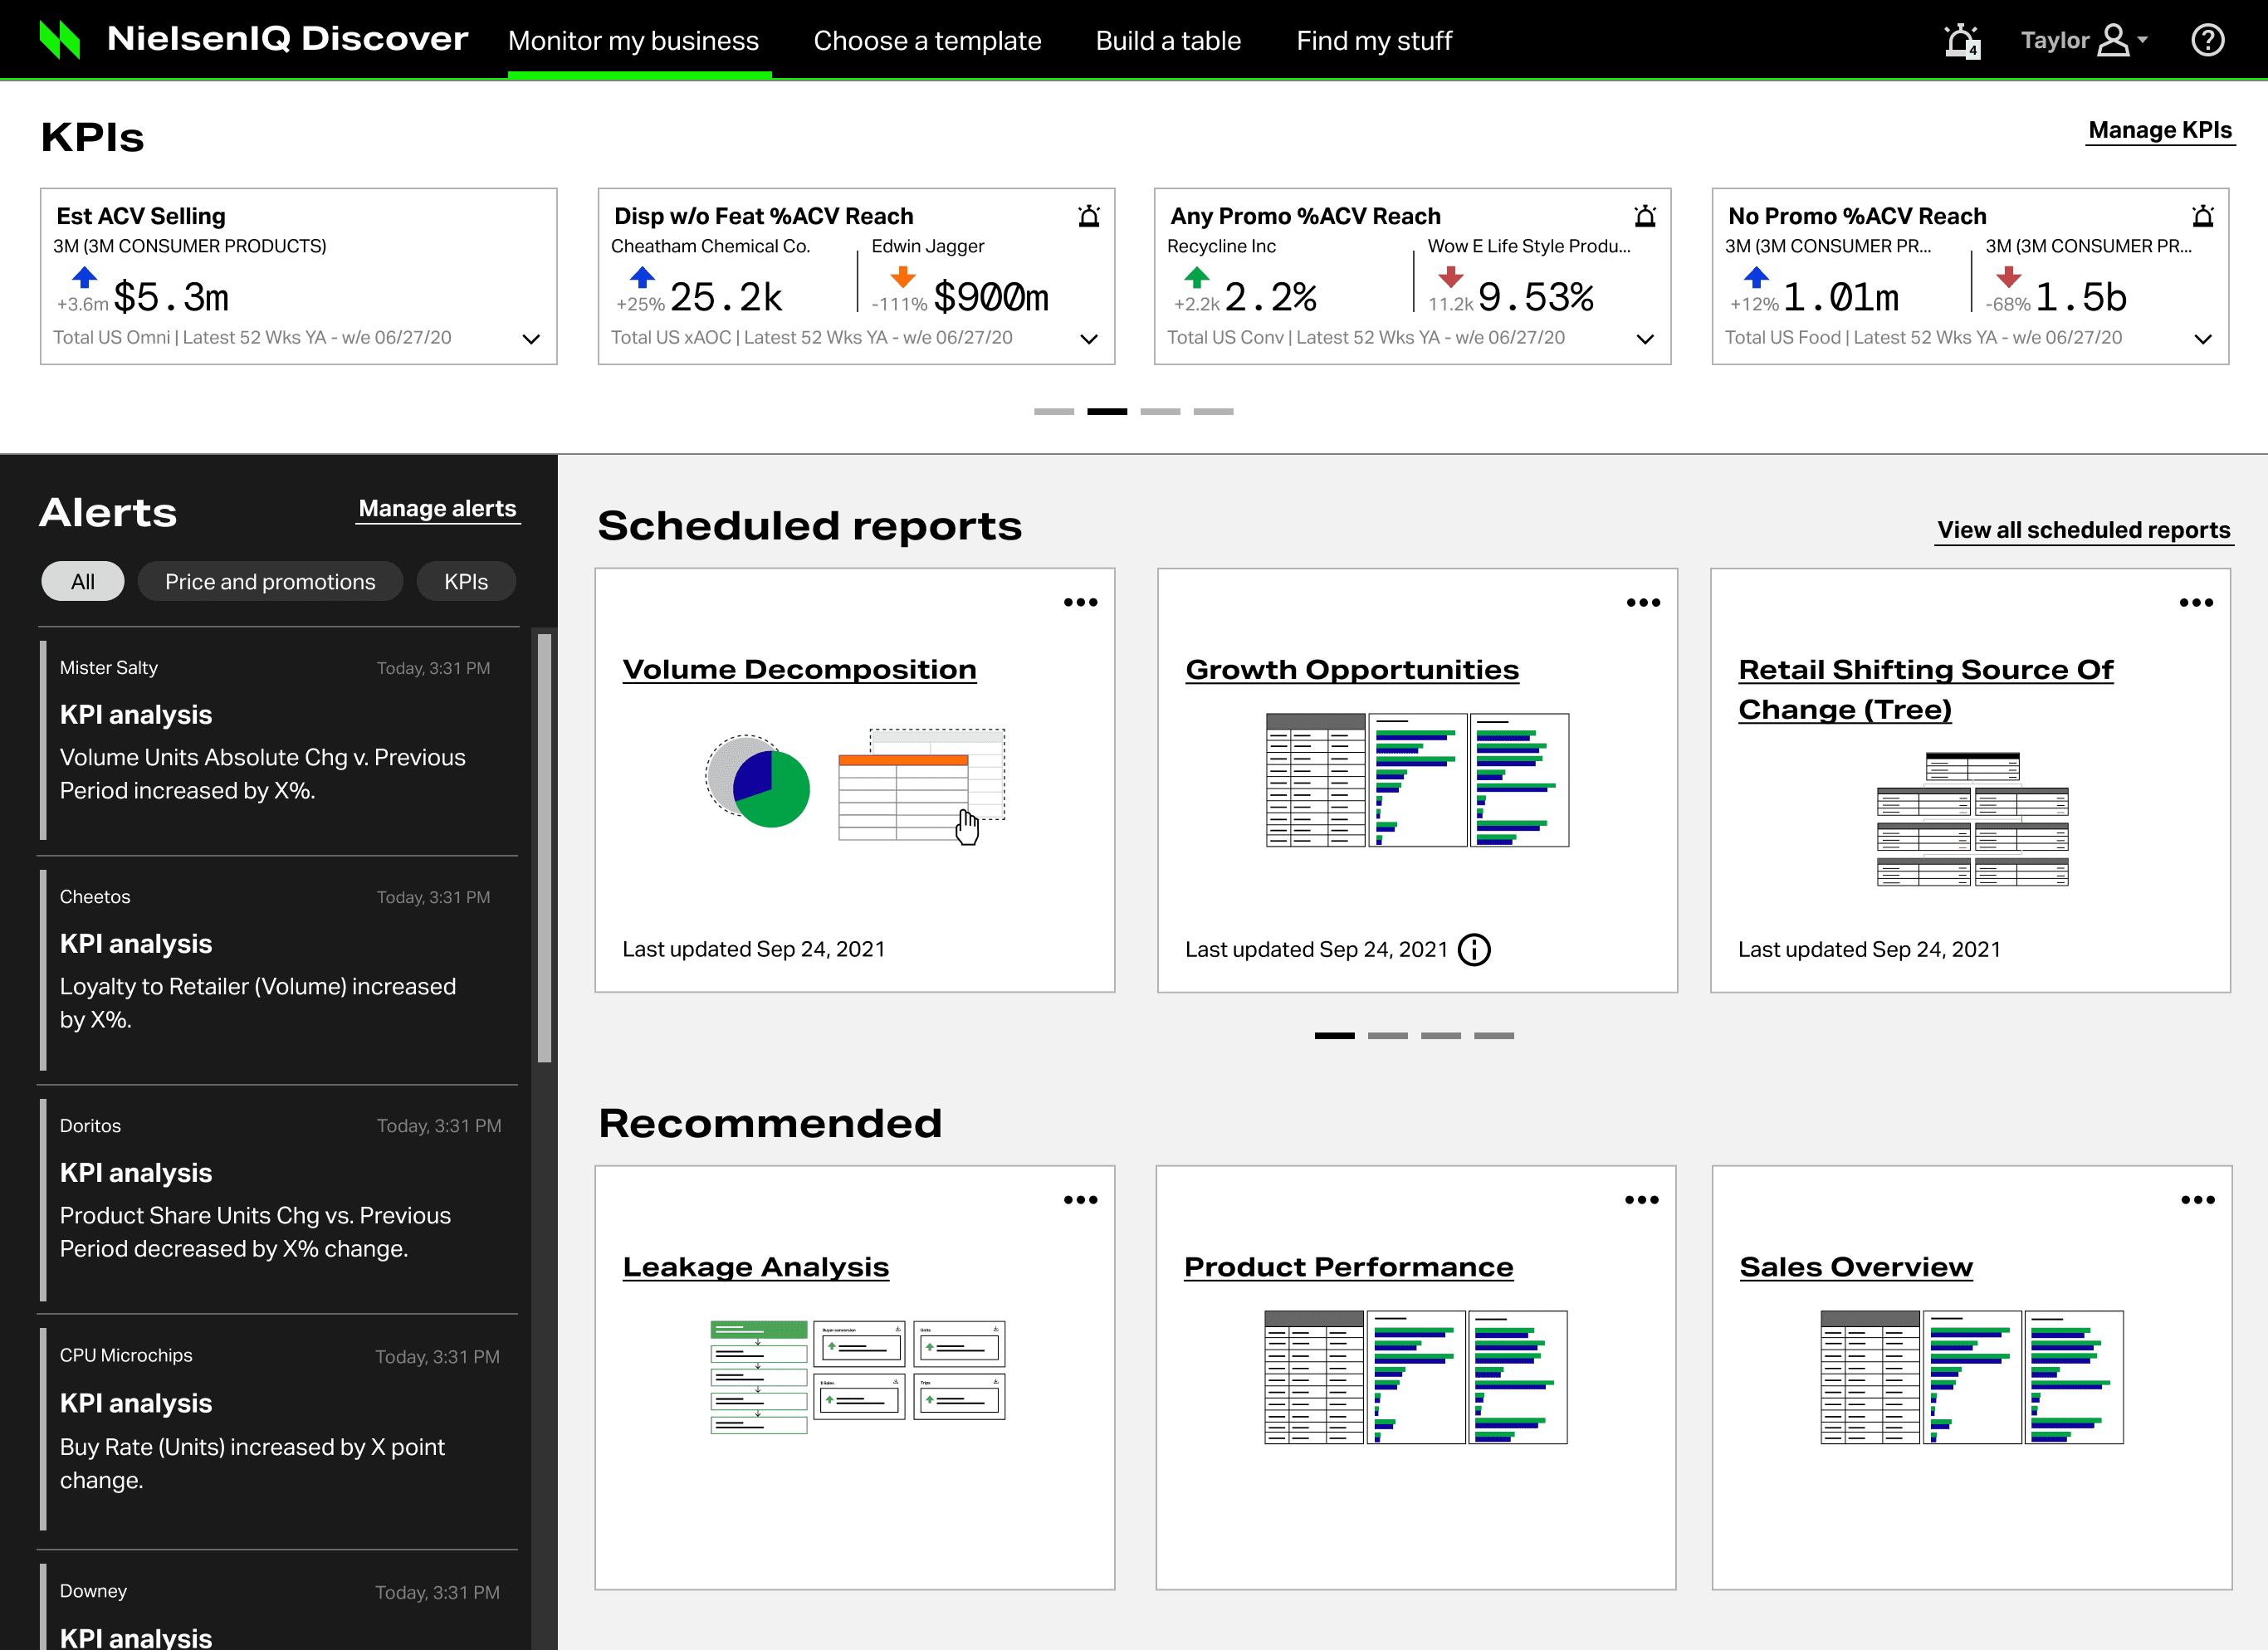This screenshot has width=2268, height=1650.
Task: Click the alerts panel vertical scrollbar
Action: coord(545,847)
